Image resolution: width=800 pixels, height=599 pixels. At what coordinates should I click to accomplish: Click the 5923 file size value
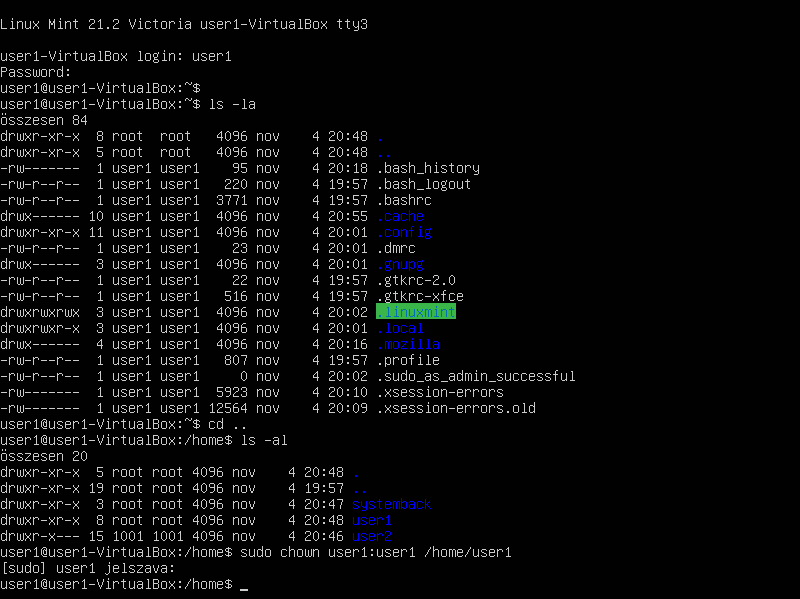(x=232, y=392)
